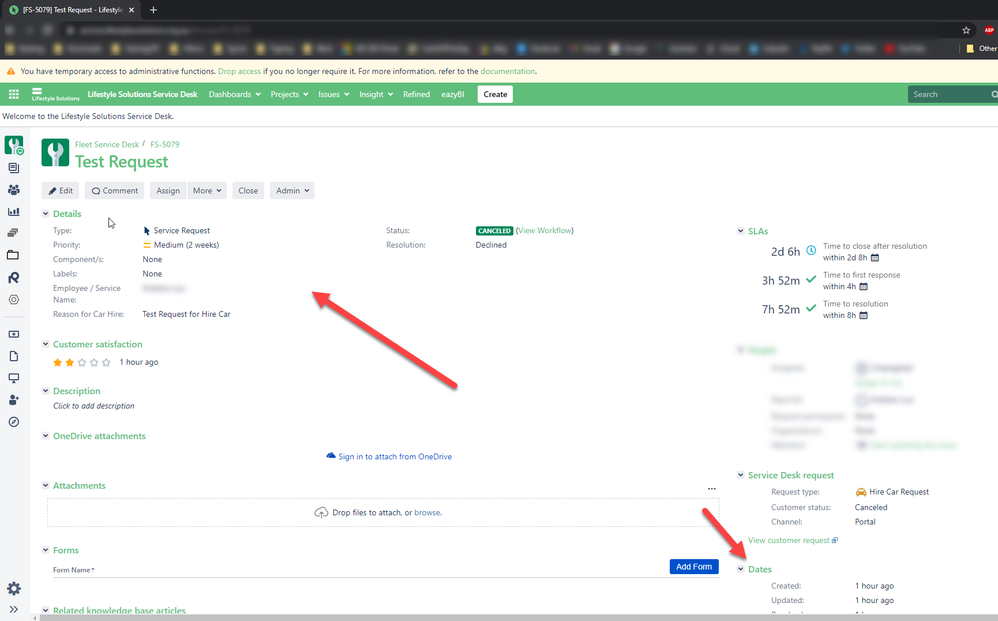Open calendar icon next to within 4h
This screenshot has width=998, height=621.
click(x=863, y=286)
